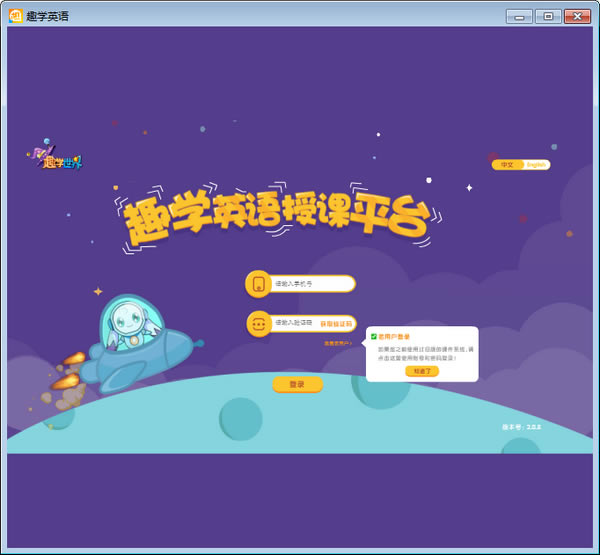Click the verification code face icon

(259, 324)
